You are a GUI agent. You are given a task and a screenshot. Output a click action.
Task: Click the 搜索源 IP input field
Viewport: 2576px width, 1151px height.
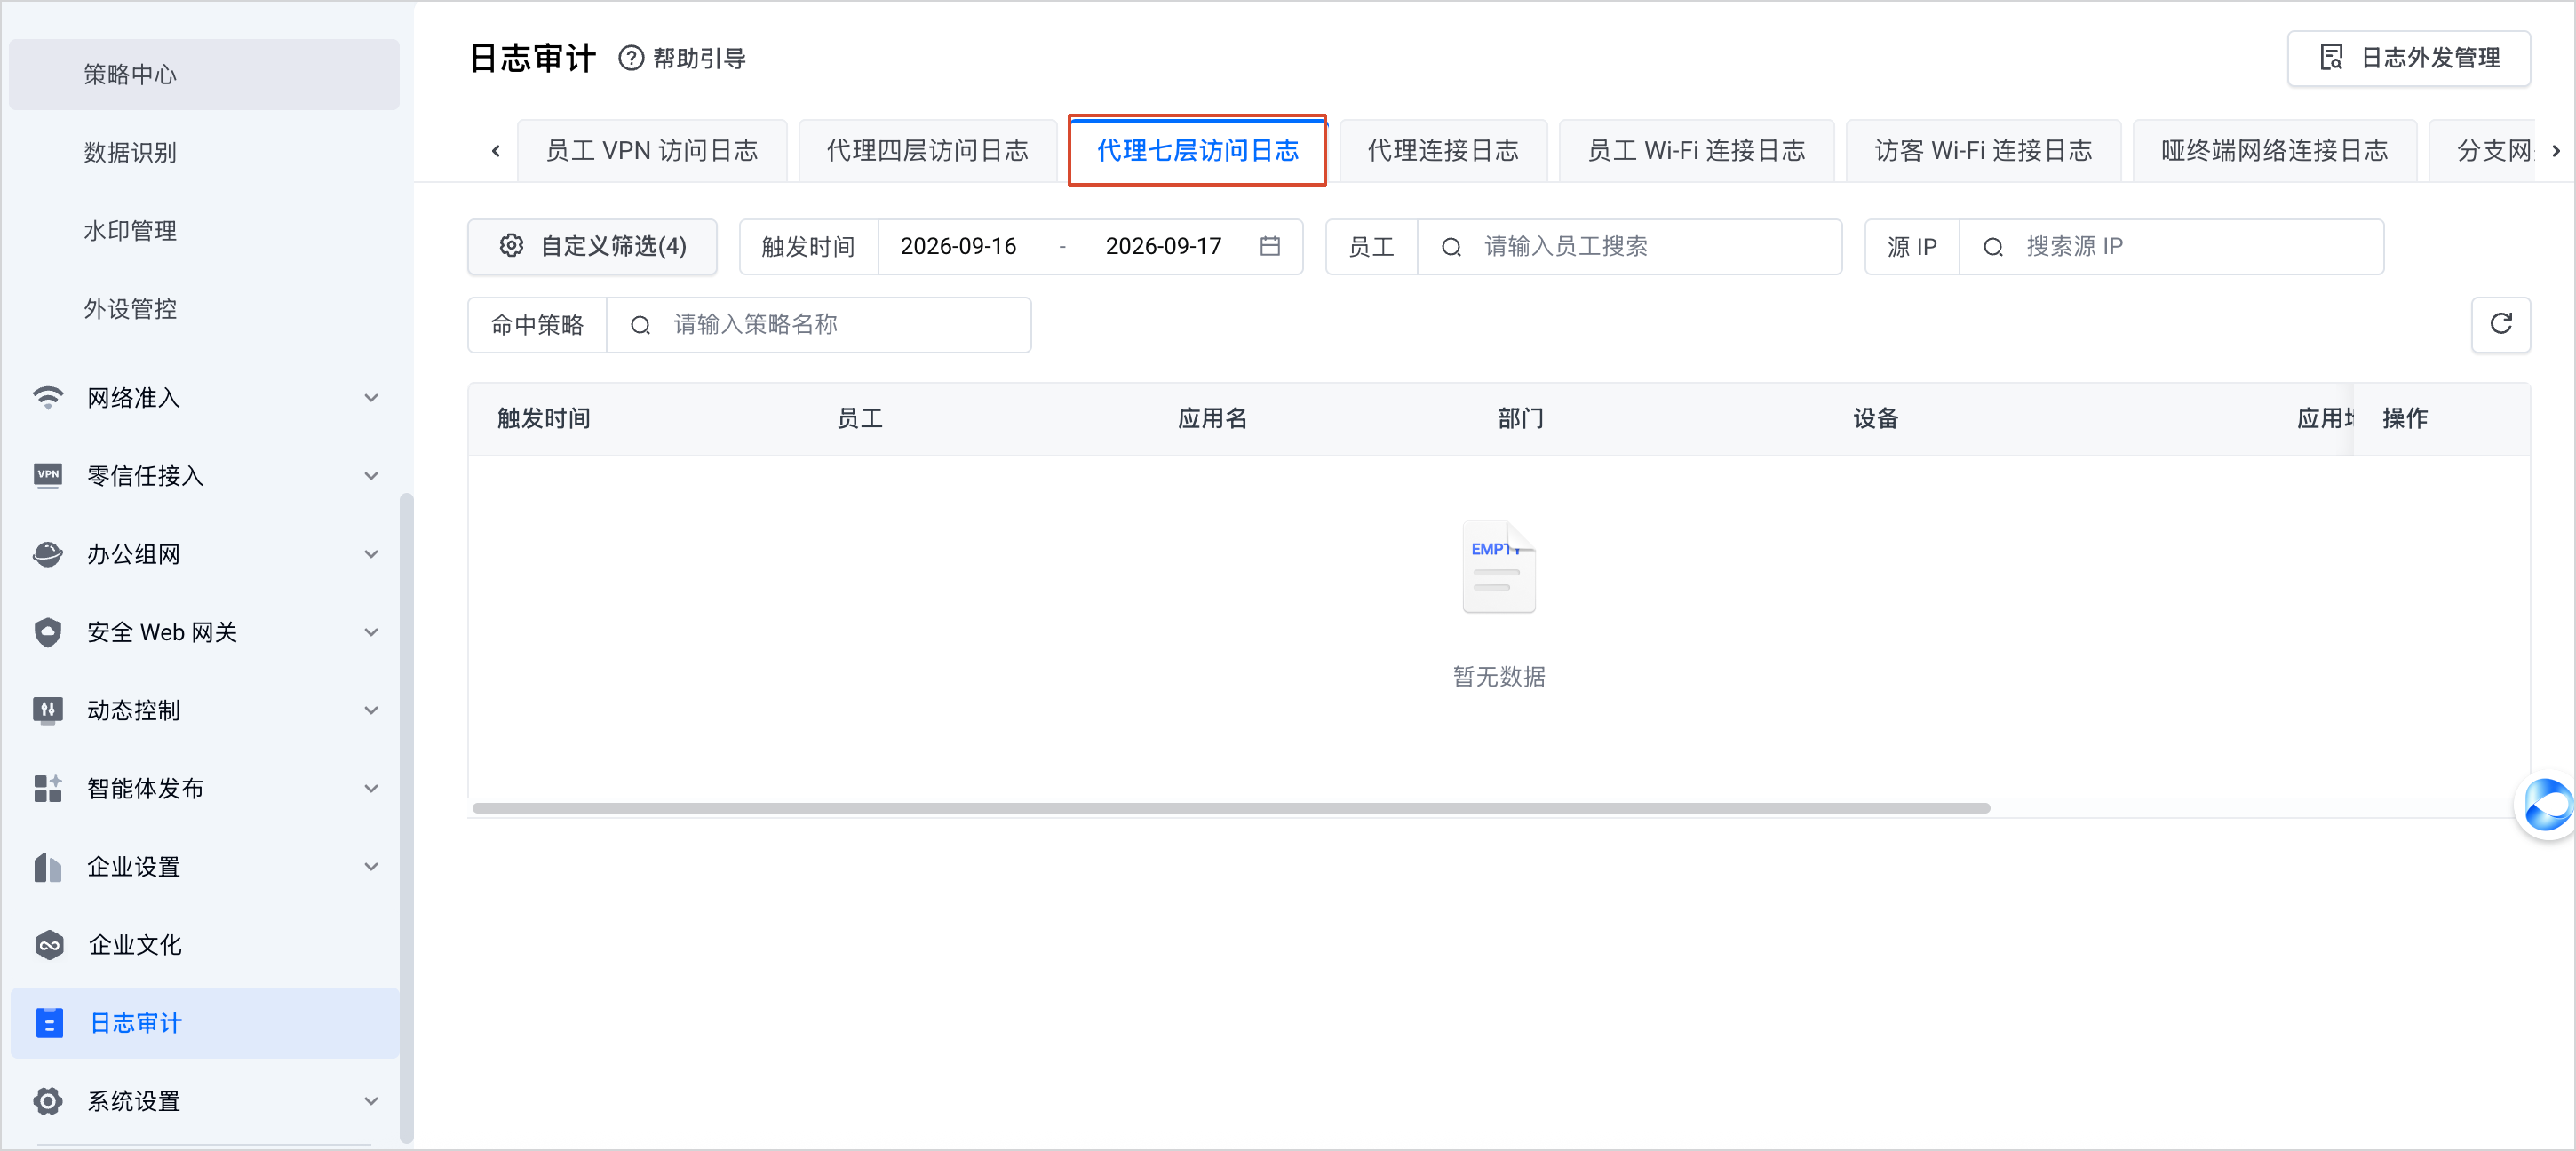(2171, 247)
